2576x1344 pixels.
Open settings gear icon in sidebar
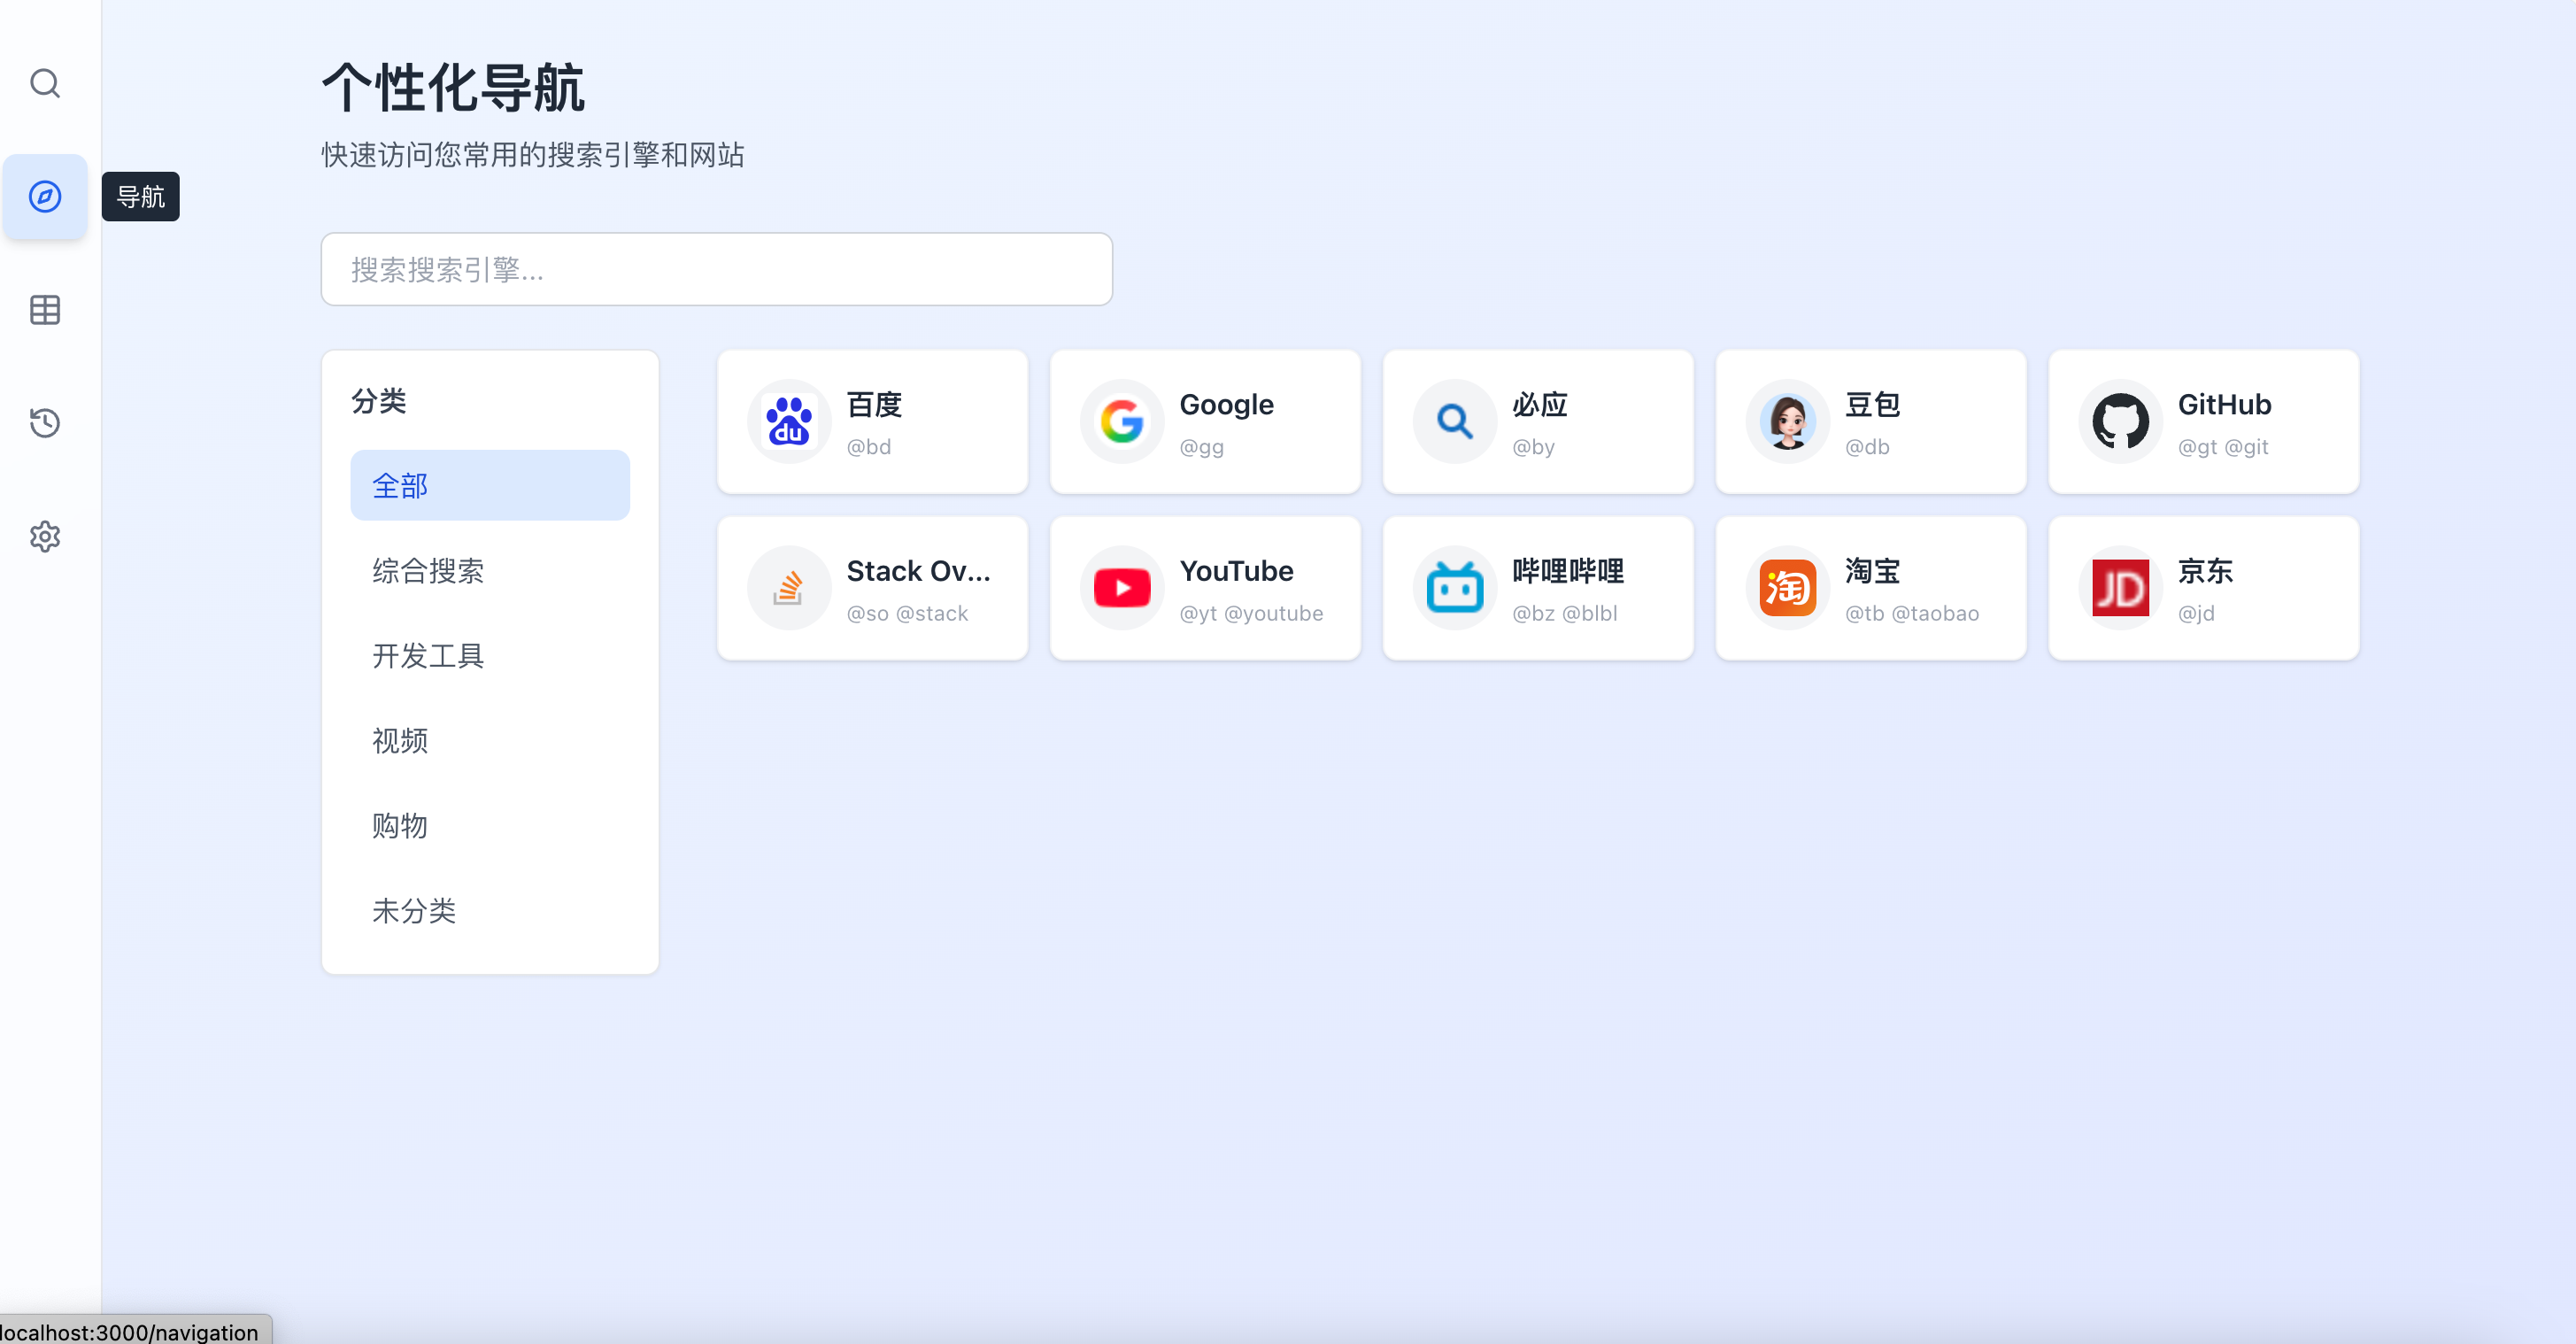coord(45,537)
